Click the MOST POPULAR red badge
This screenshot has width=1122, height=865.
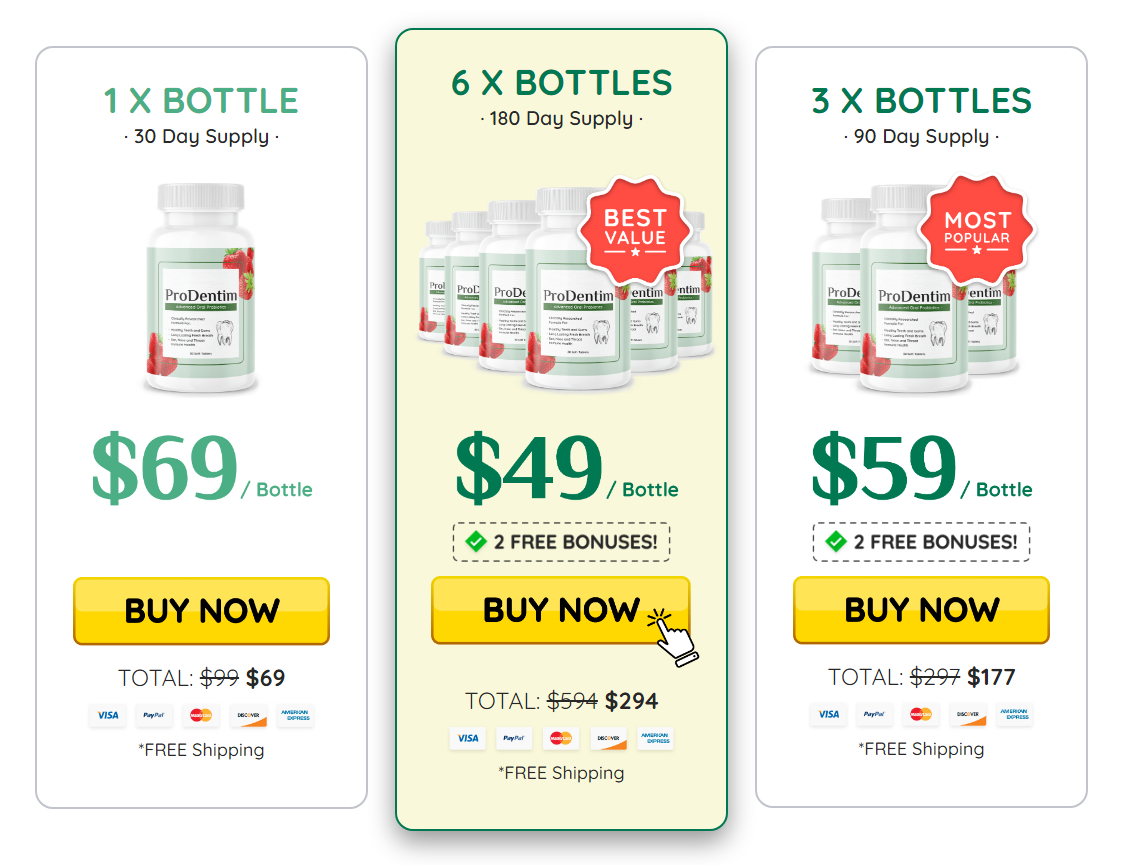977,230
